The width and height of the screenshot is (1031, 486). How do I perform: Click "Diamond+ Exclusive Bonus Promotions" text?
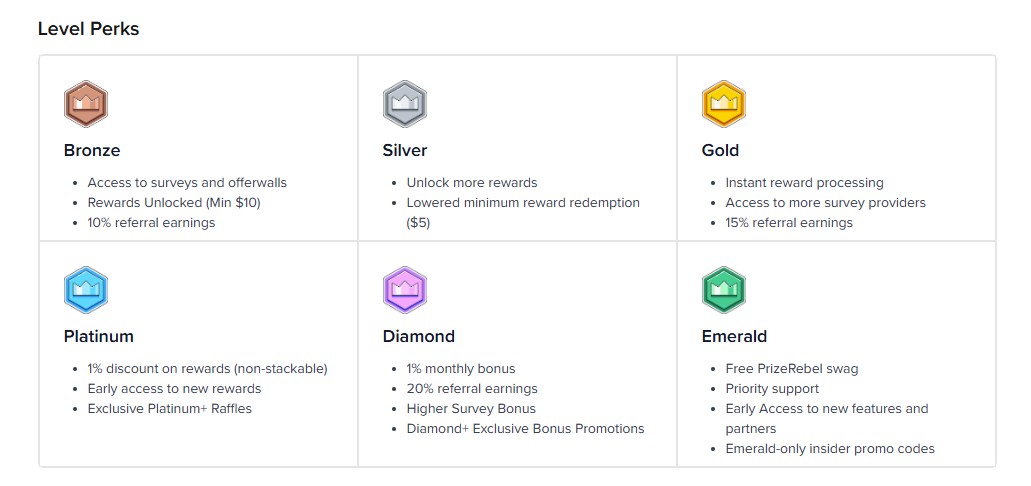pyautogui.click(x=525, y=429)
